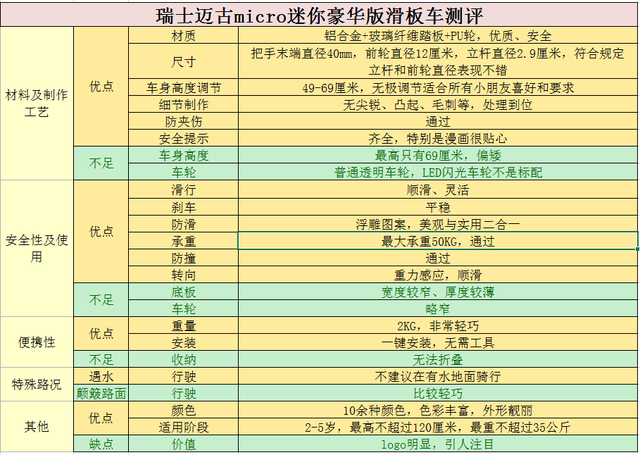The height and width of the screenshot is (455, 640).
Task: Click the cell '比较轻巧'
Action: coord(438,393)
